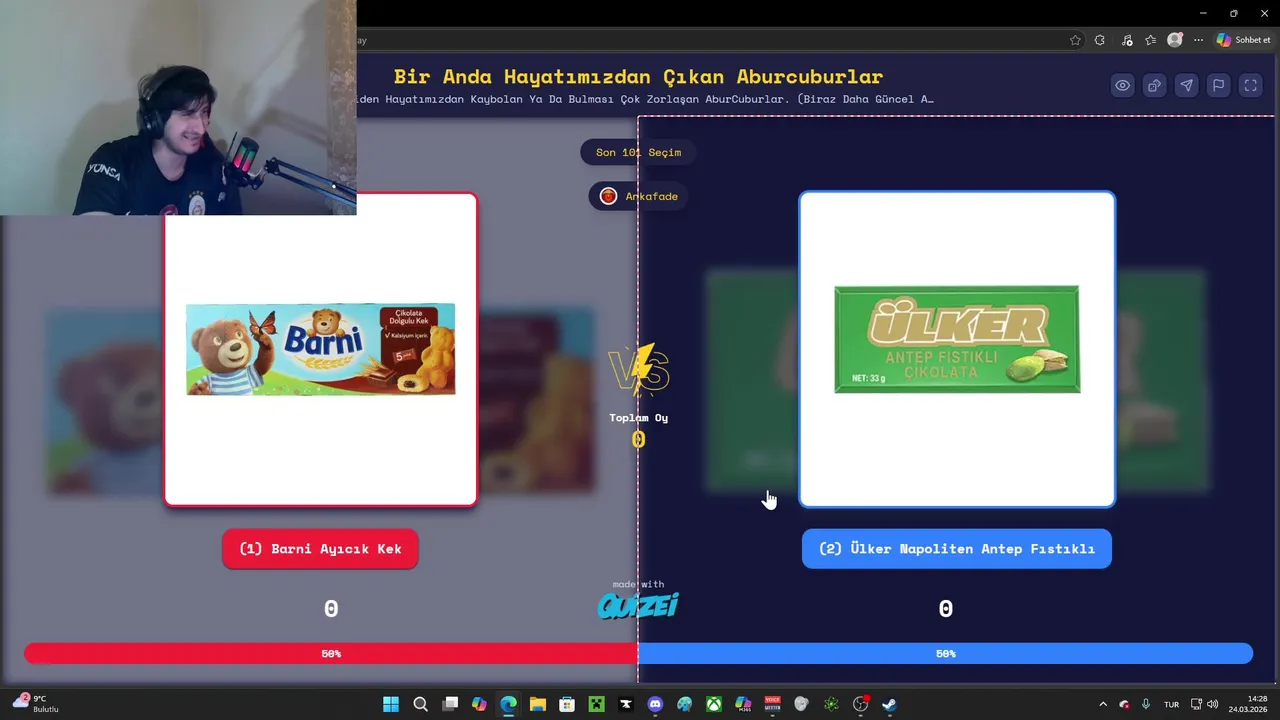Open Xbox app from taskbar

coord(713,704)
